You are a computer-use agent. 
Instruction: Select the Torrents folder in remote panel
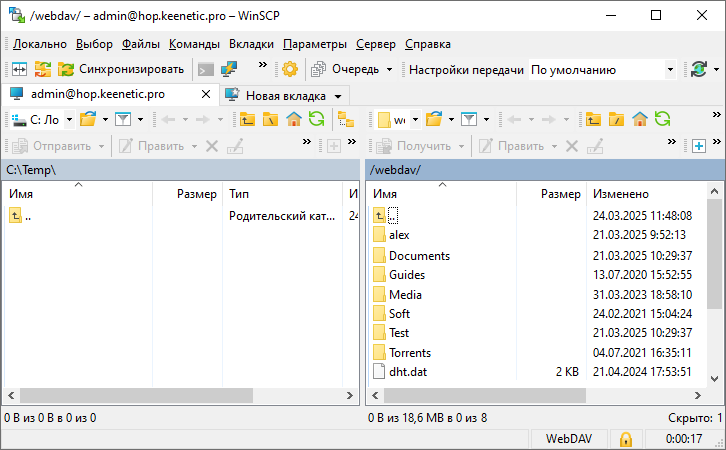(x=409, y=352)
